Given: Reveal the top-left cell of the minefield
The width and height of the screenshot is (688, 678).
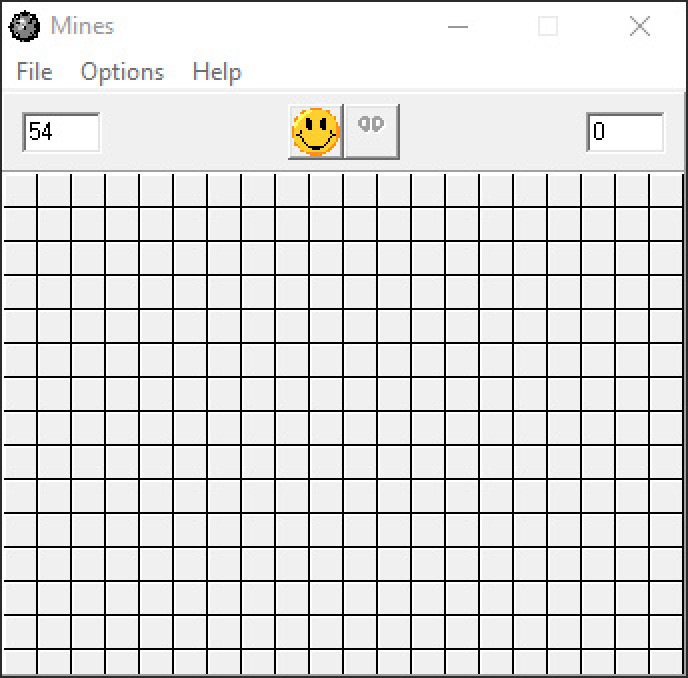Looking at the screenshot, I should coord(20,190).
